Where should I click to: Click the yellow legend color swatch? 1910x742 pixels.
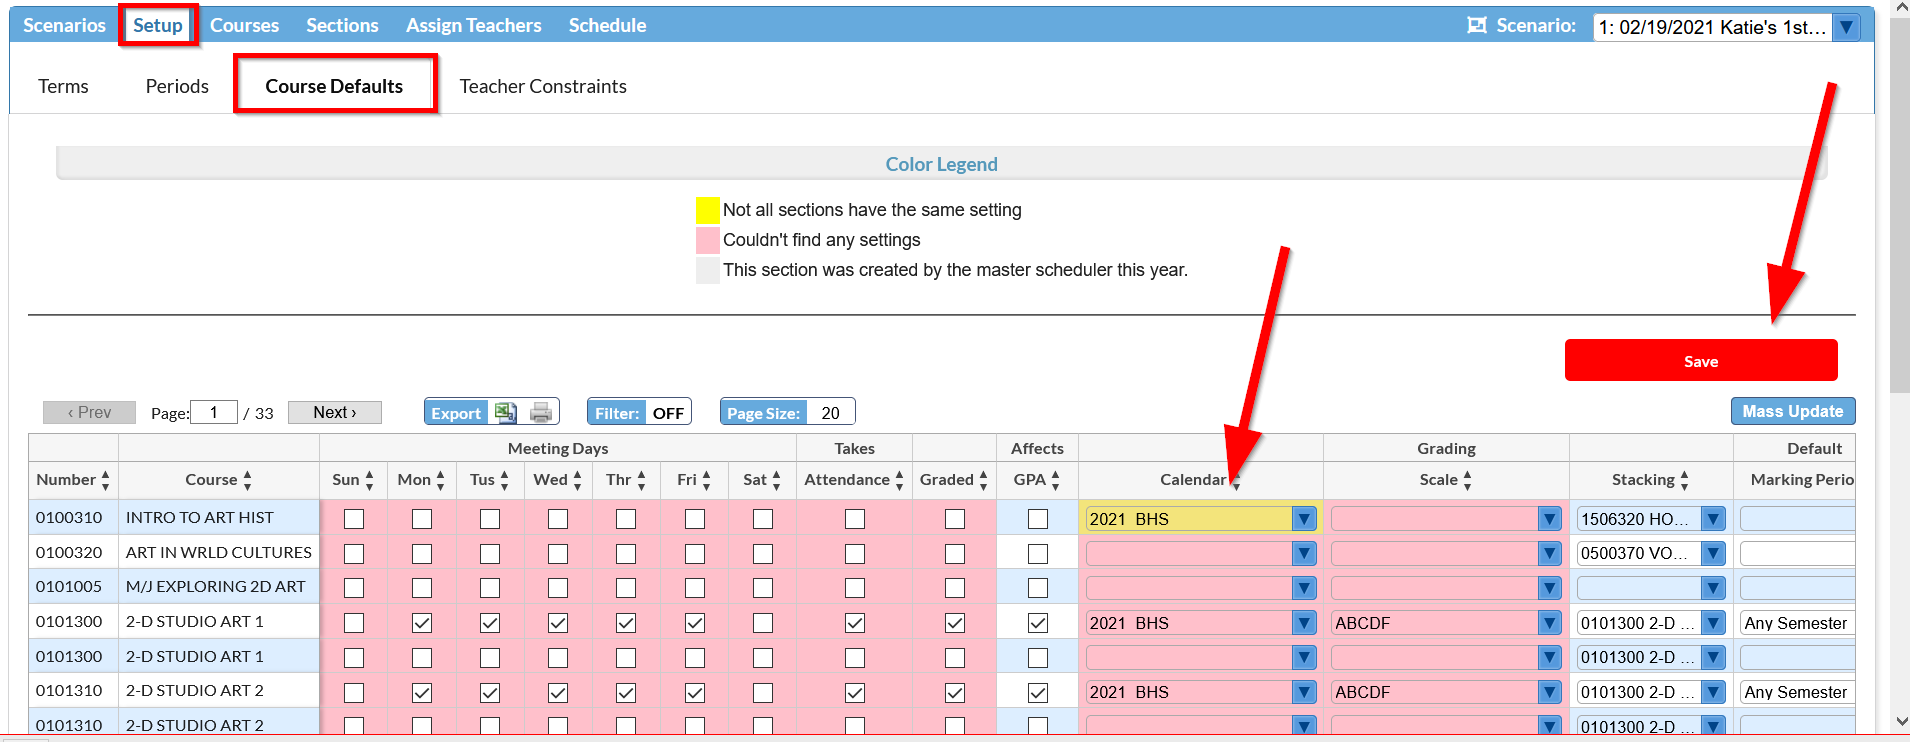pyautogui.click(x=708, y=210)
